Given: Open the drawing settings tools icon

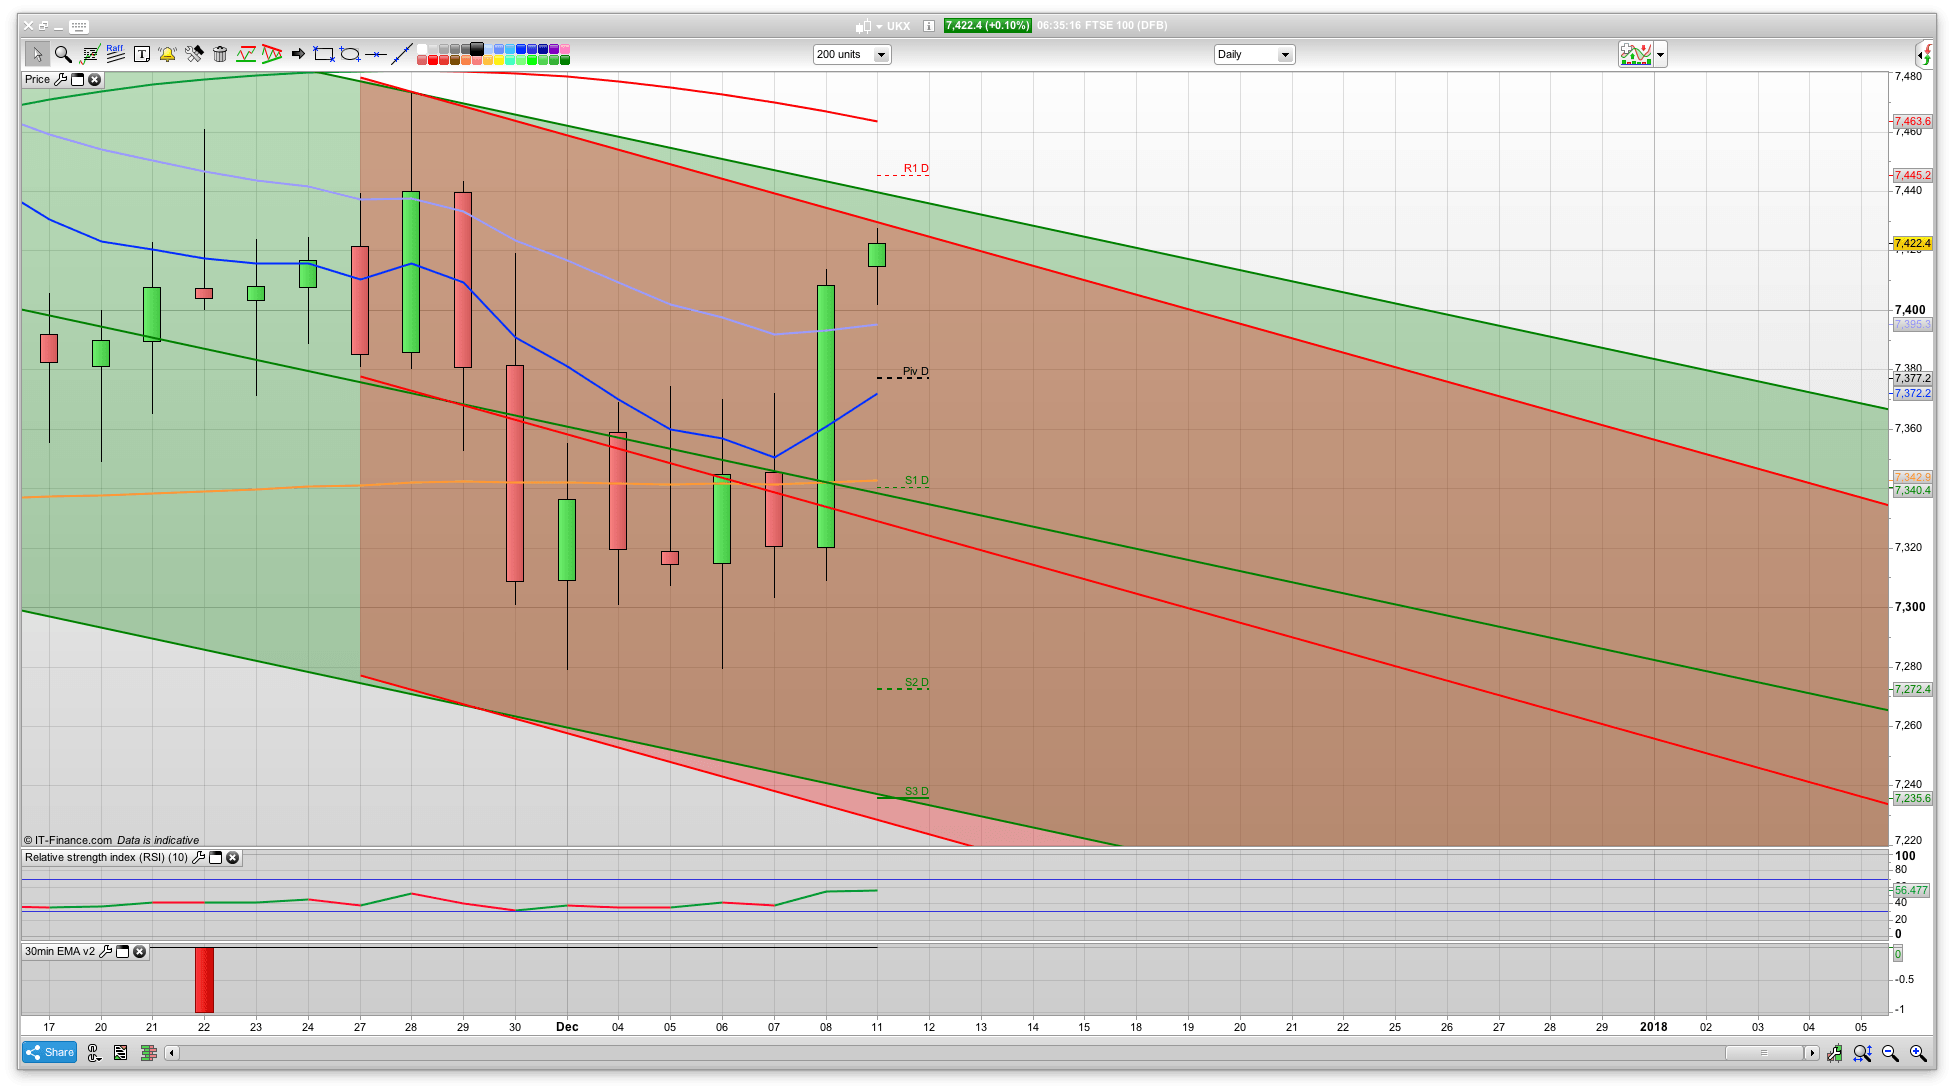Looking at the screenshot, I should pyautogui.click(x=194, y=54).
